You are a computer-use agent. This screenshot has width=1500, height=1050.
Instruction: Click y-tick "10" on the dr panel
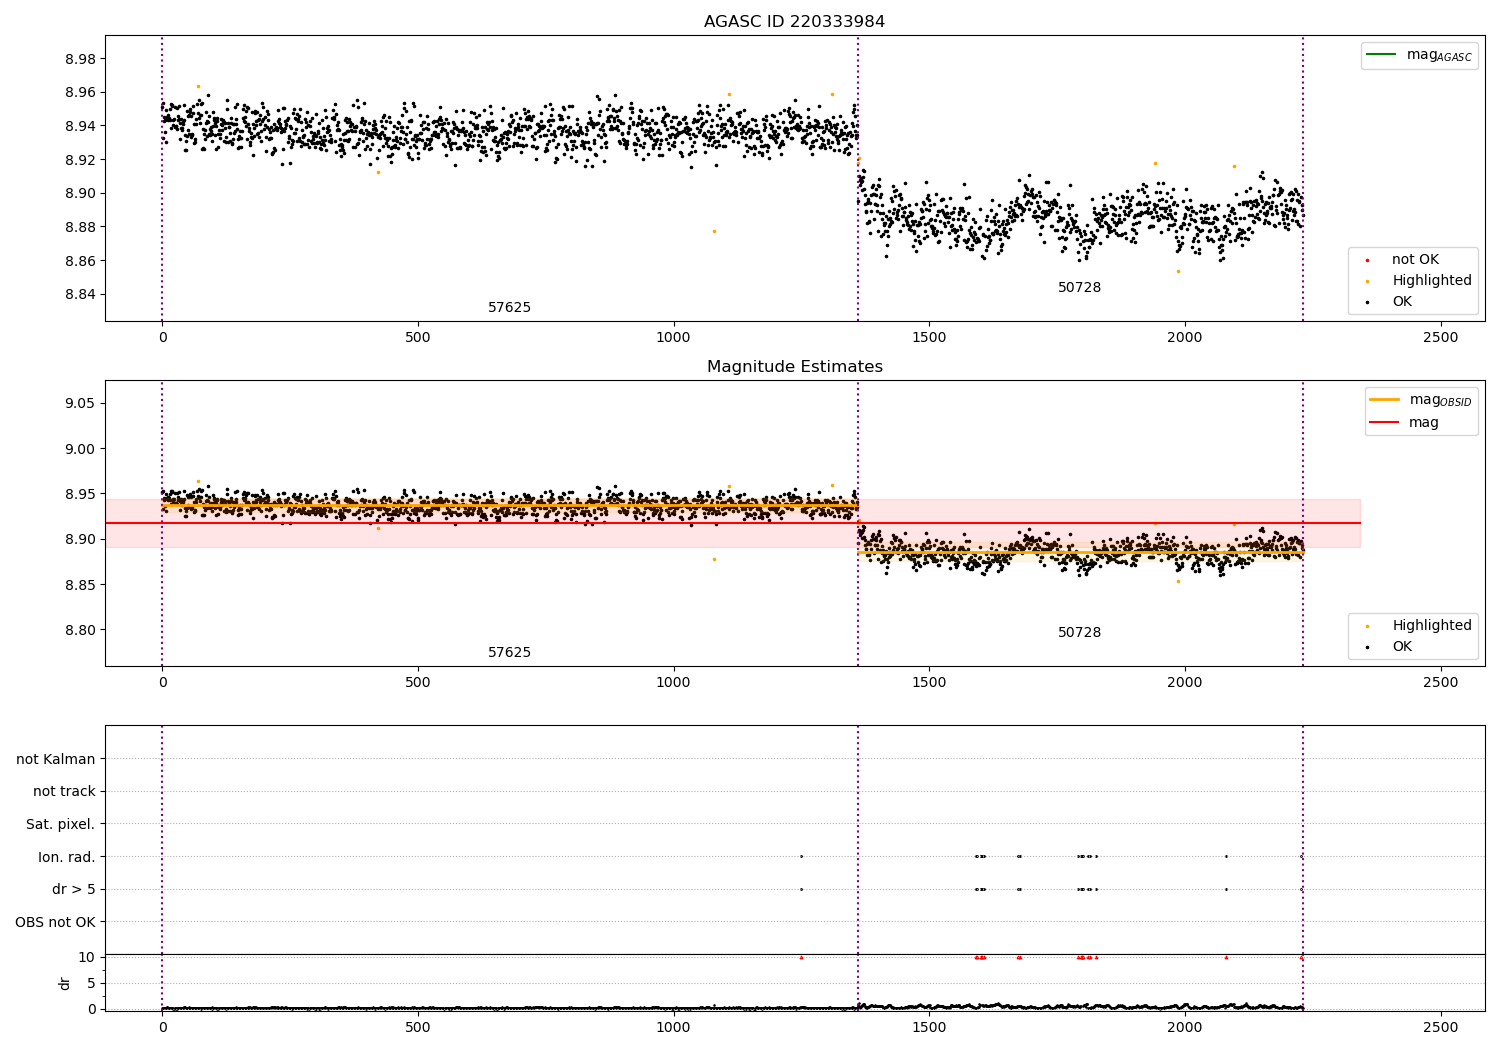click(87, 957)
